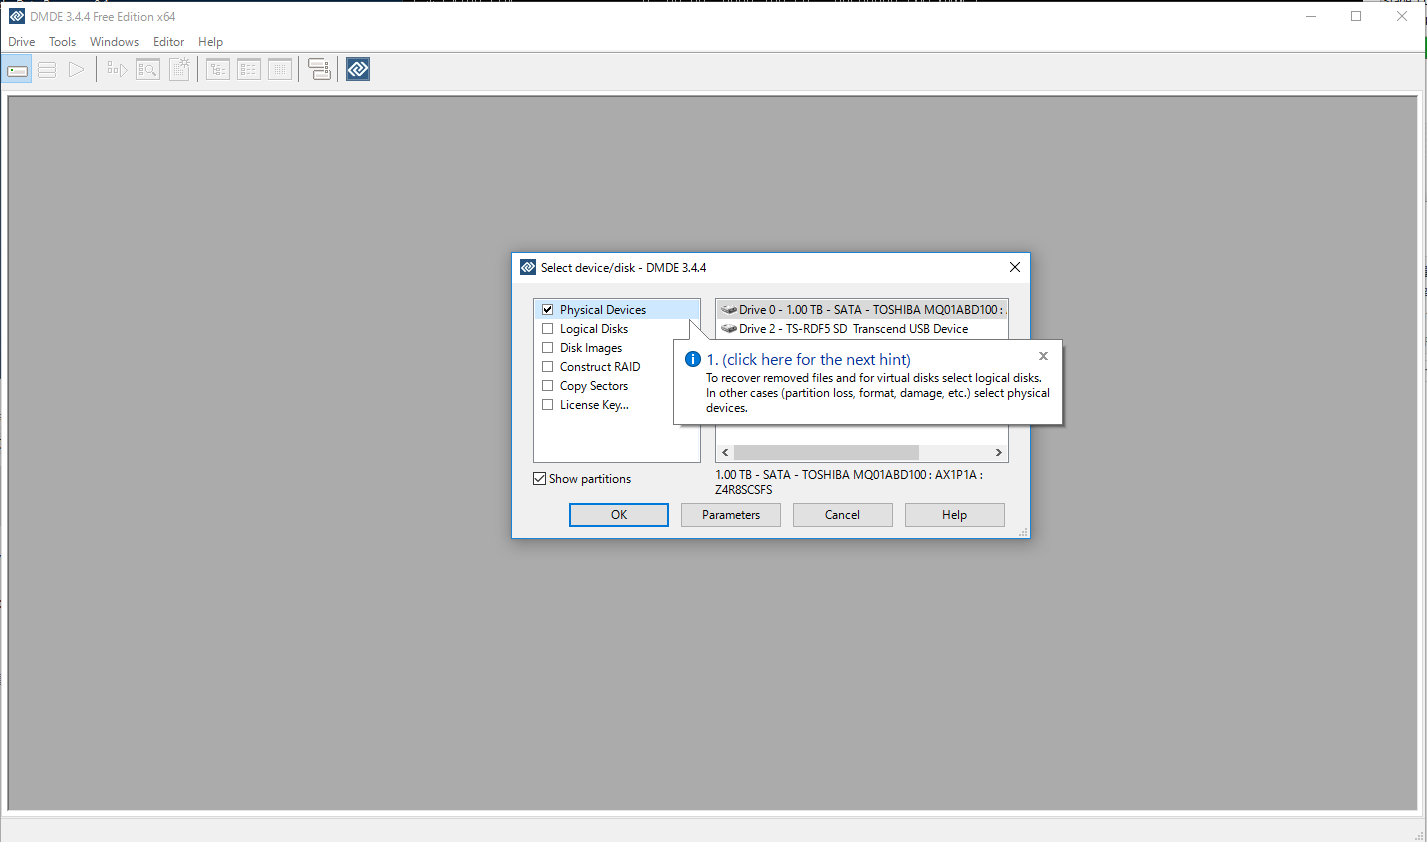The width and height of the screenshot is (1427, 842).
Task: Click the Help button in dialog
Action: click(955, 515)
